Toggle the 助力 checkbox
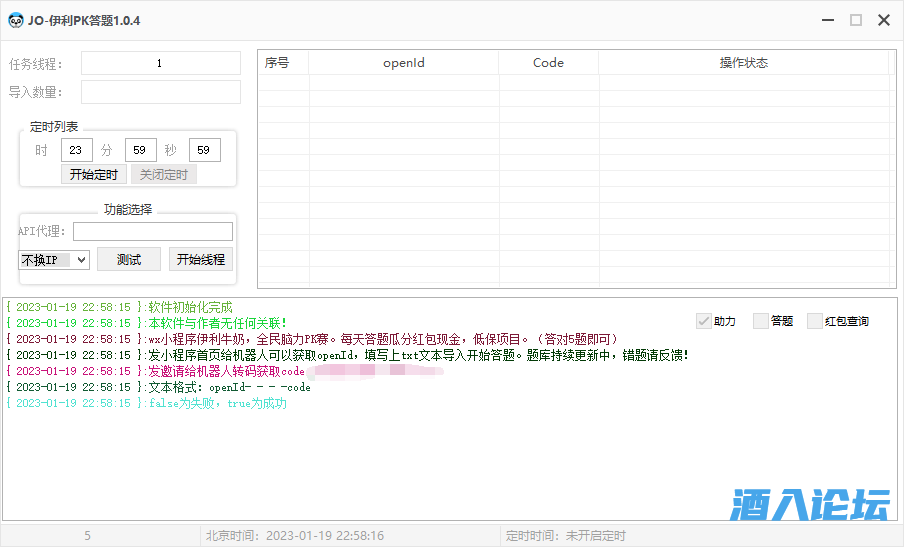This screenshot has height=547, width=904. [704, 321]
